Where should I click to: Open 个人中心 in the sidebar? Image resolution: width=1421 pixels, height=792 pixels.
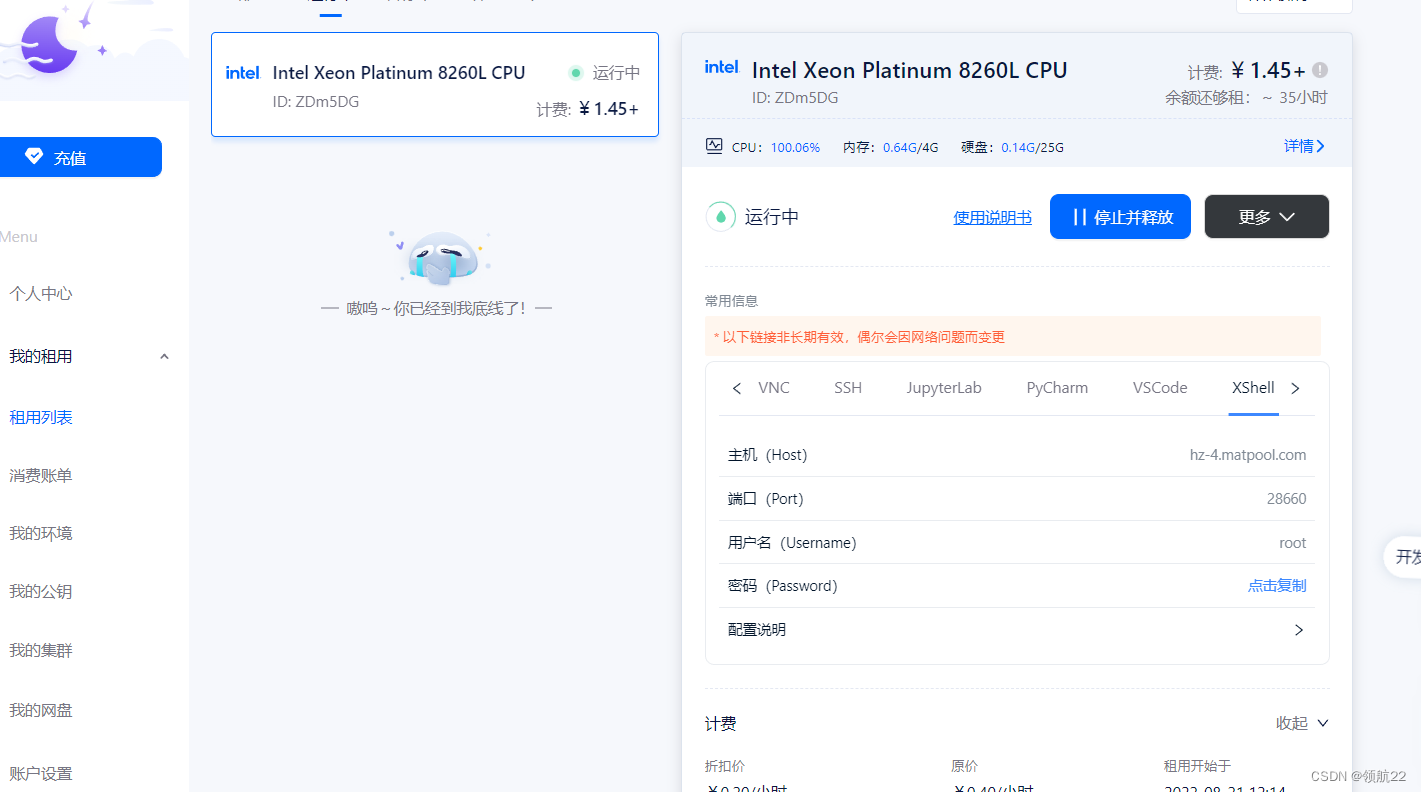41,294
